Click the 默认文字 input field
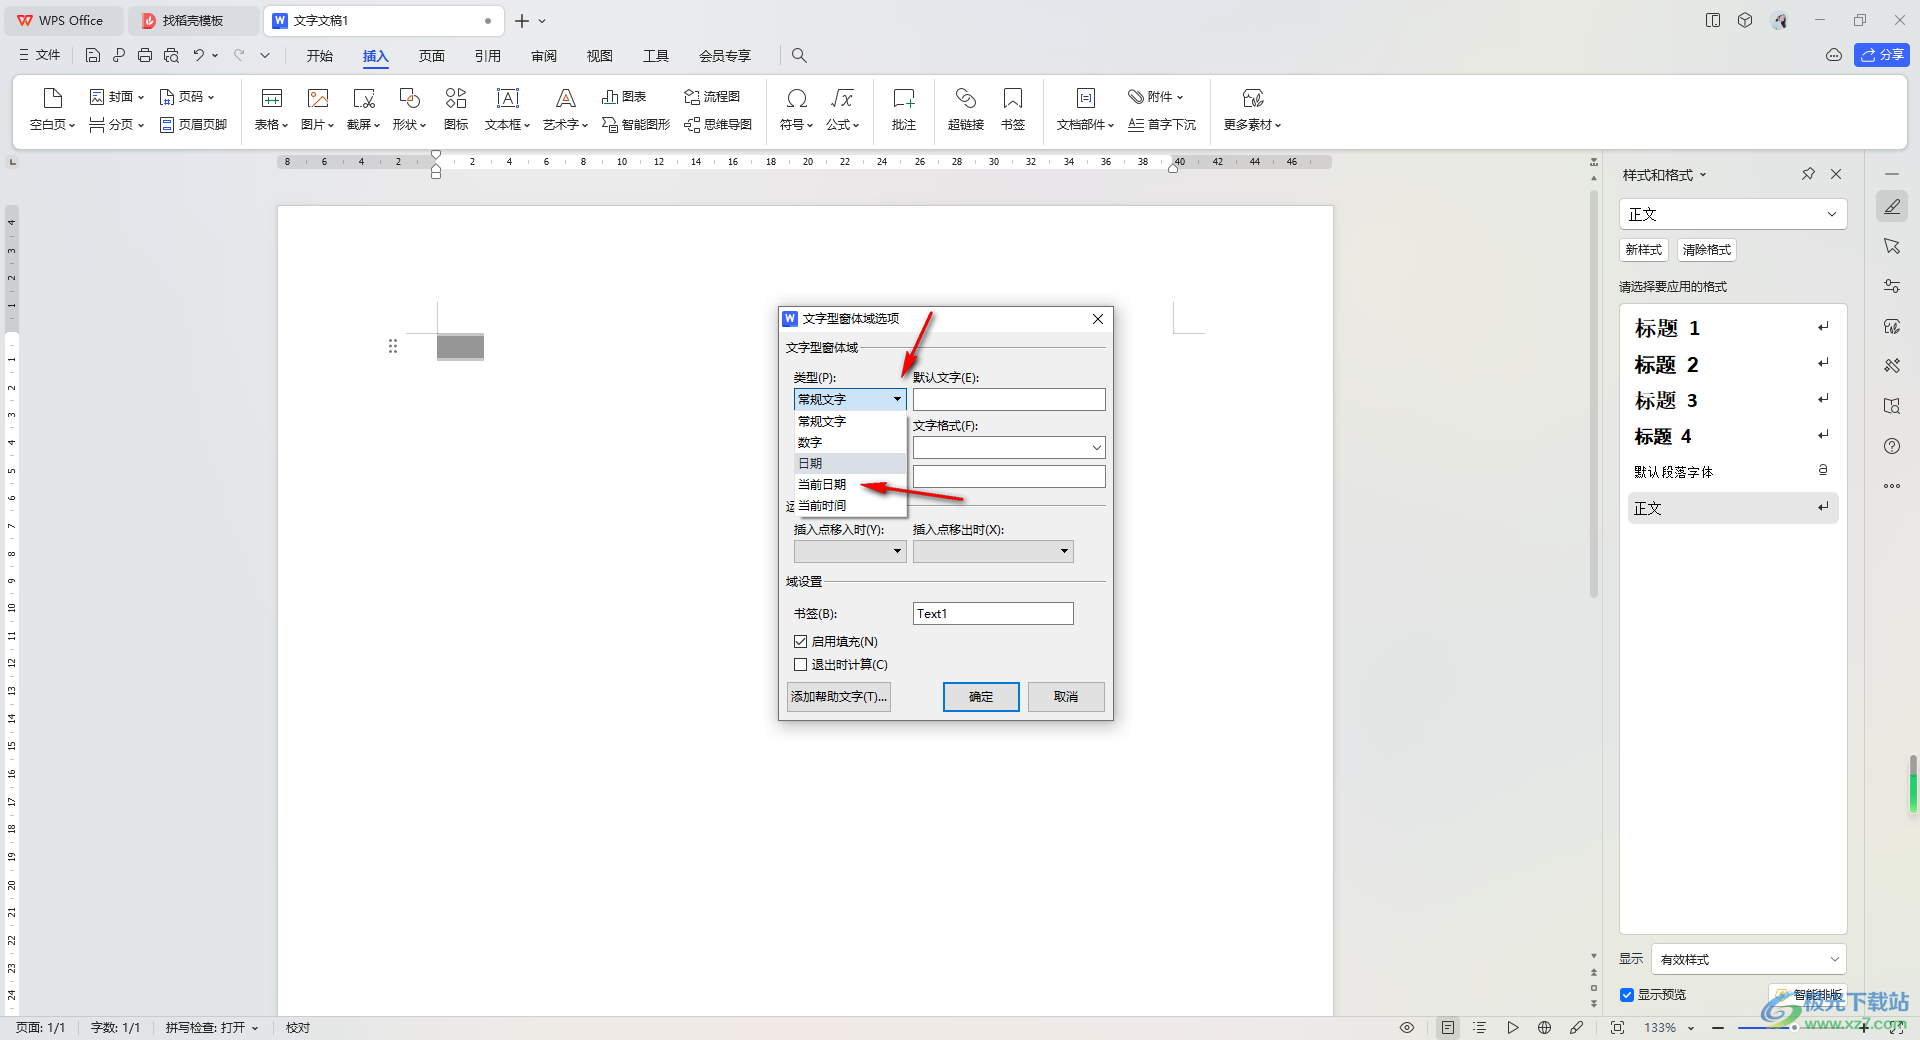 [x=1009, y=399]
